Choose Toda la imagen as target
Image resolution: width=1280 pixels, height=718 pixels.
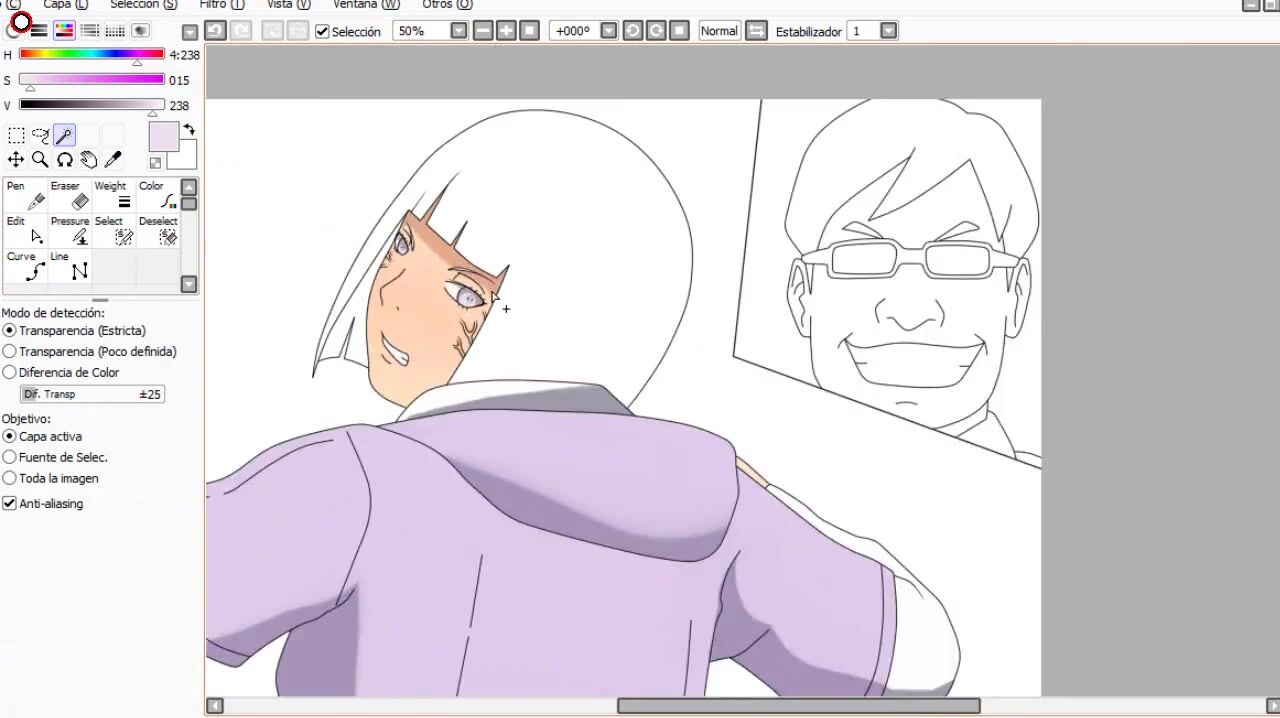pos(10,479)
